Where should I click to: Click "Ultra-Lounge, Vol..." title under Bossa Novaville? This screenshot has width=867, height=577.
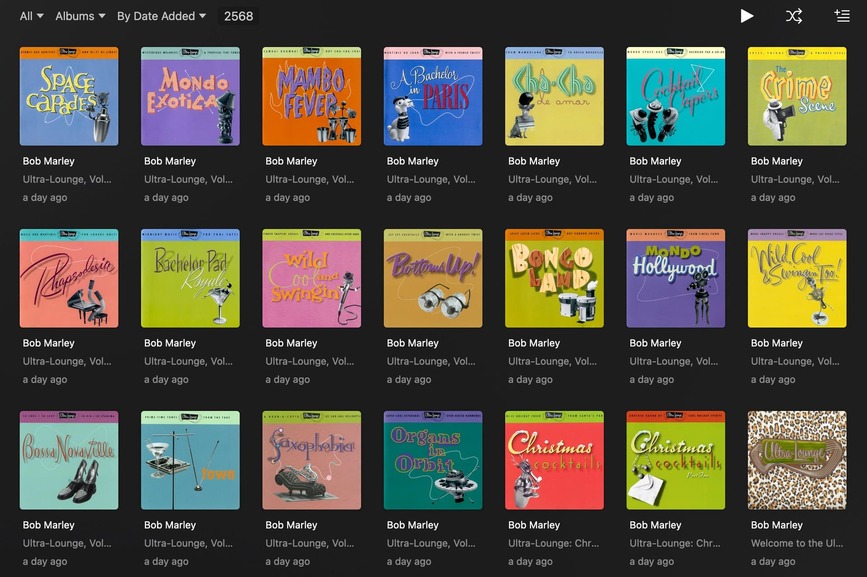(67, 543)
